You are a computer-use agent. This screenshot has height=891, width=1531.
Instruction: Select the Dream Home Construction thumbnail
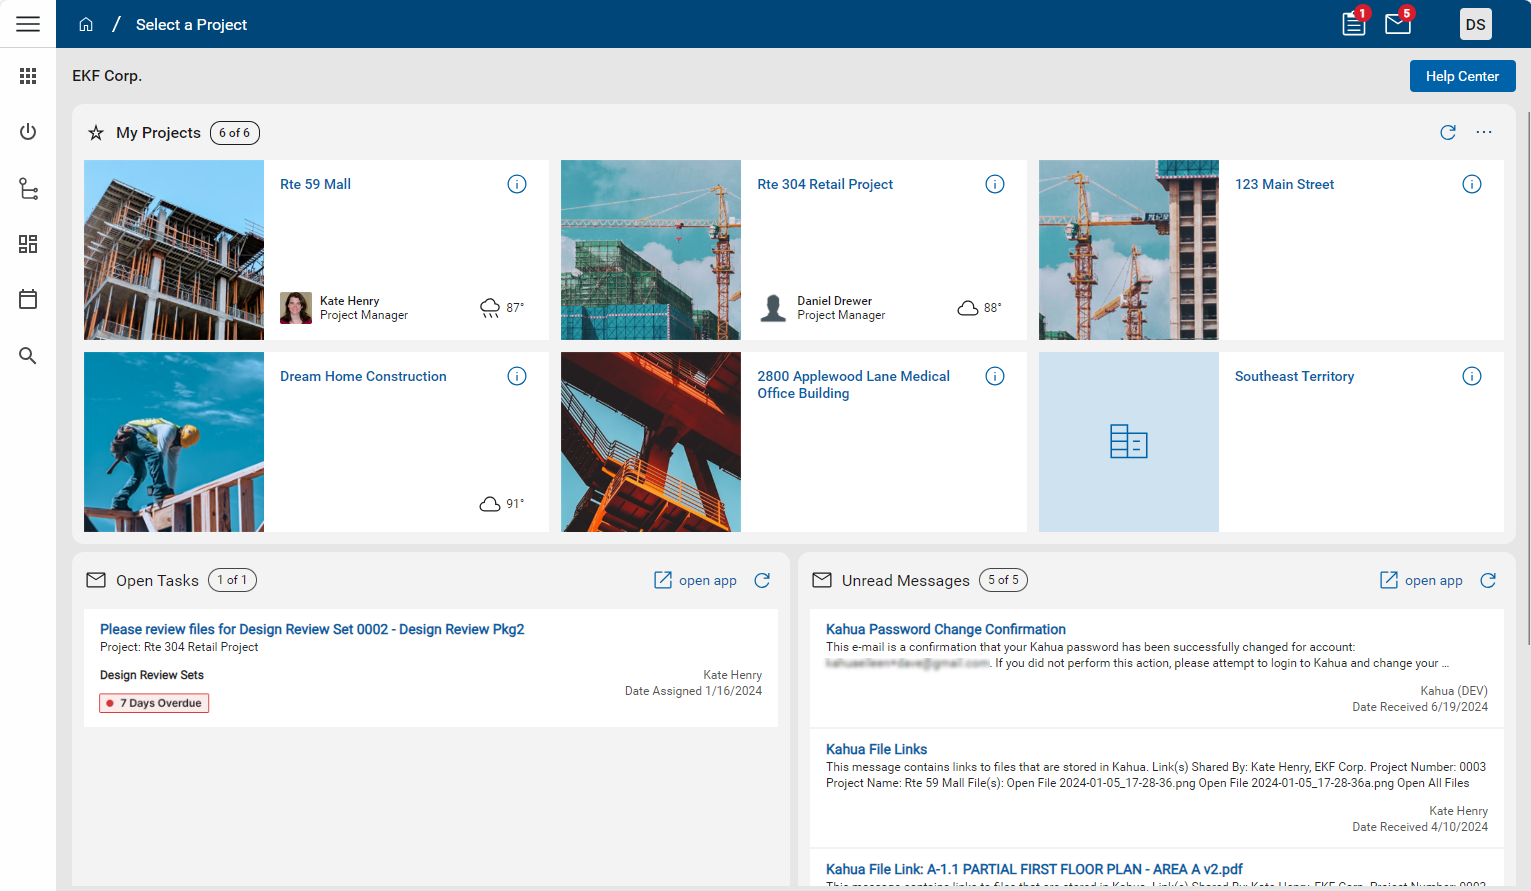174,442
